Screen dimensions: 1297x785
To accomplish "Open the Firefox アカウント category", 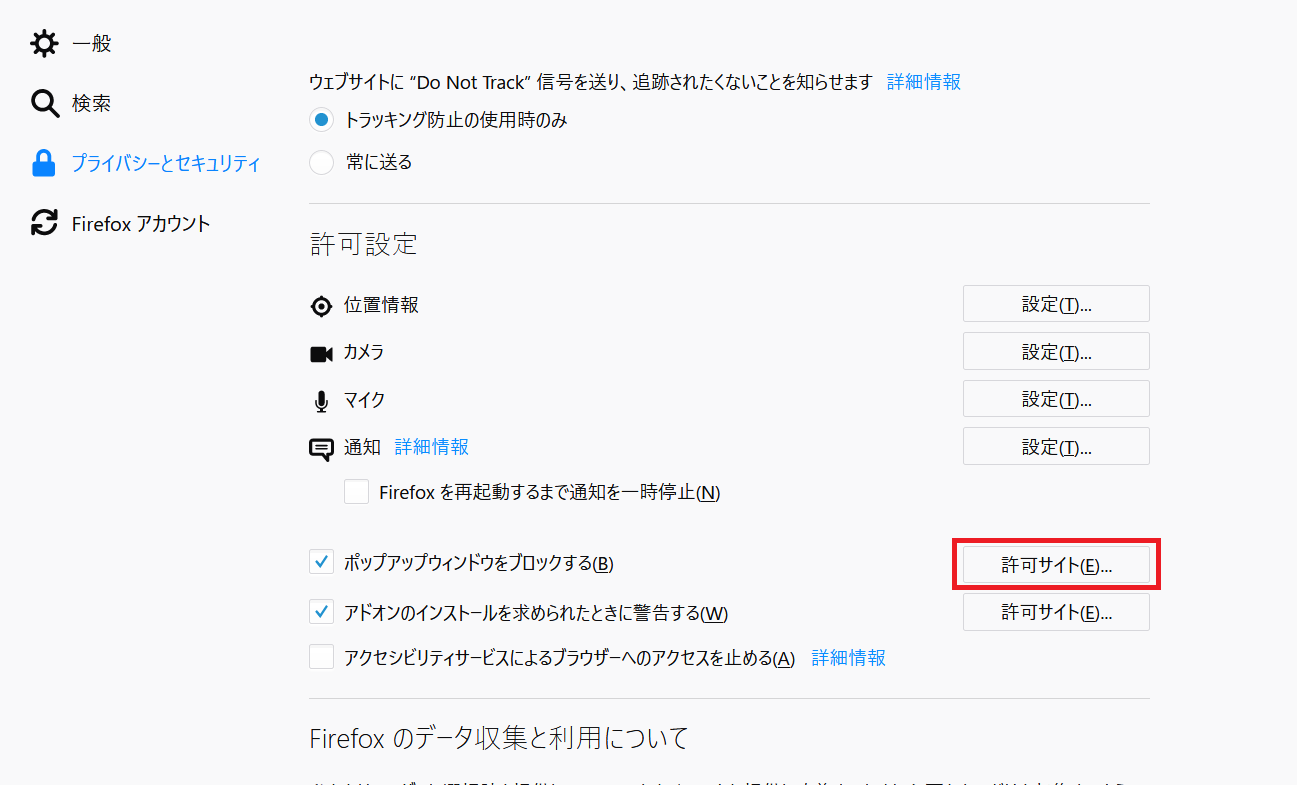I will [141, 223].
